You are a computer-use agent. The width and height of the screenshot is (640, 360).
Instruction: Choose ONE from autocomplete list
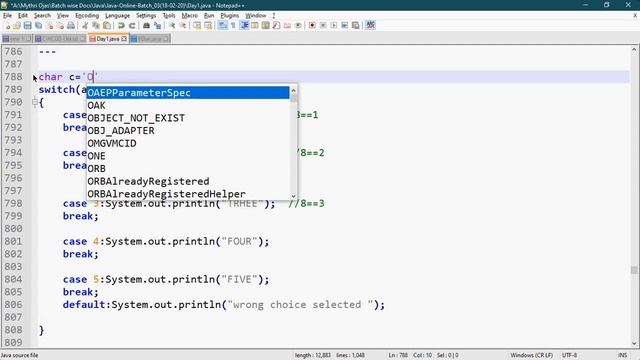pyautogui.click(x=188, y=156)
